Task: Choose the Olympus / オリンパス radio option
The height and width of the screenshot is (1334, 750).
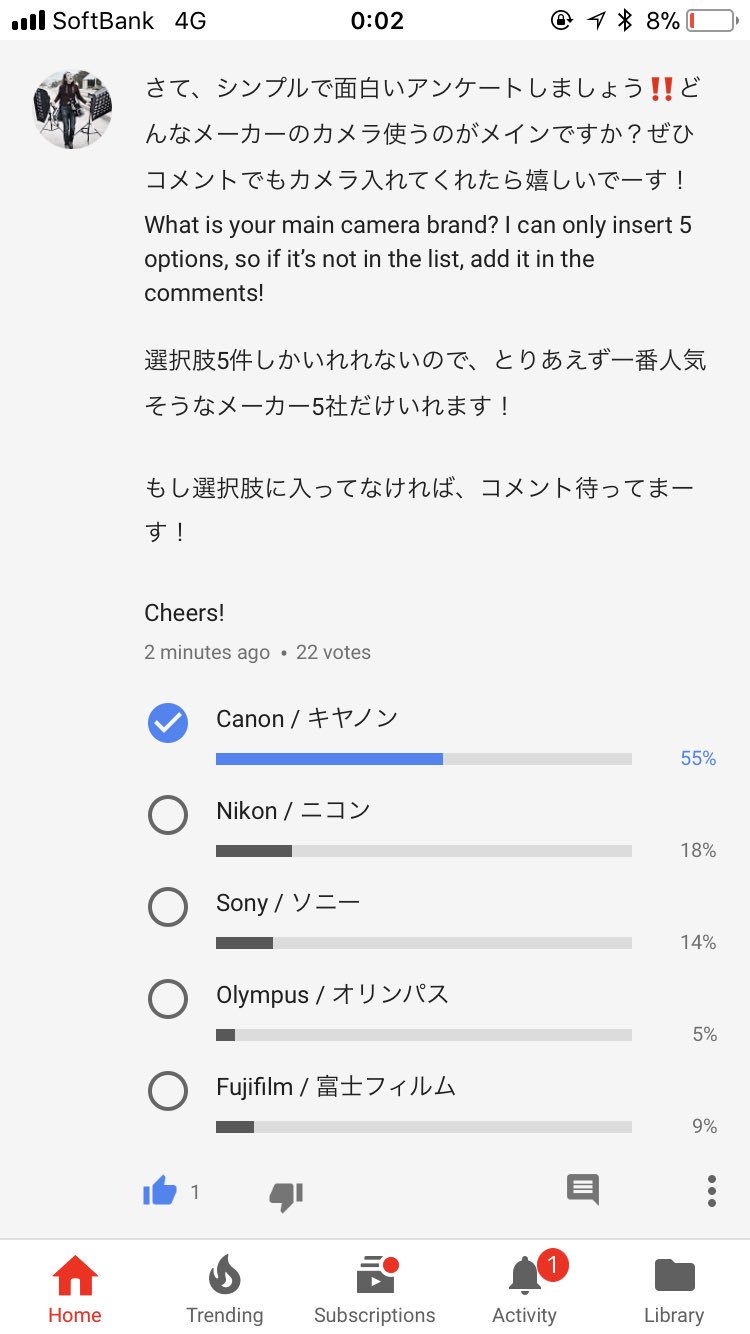Action: (168, 999)
